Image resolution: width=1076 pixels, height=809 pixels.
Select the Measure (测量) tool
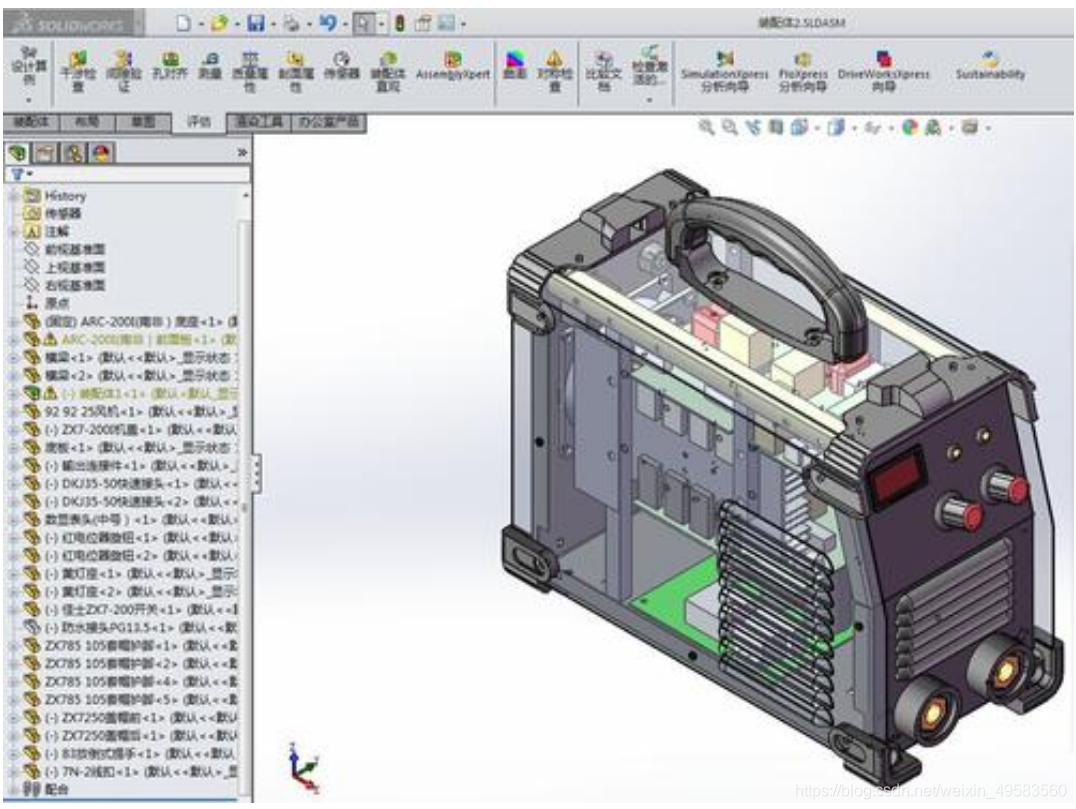pyautogui.click(x=210, y=66)
